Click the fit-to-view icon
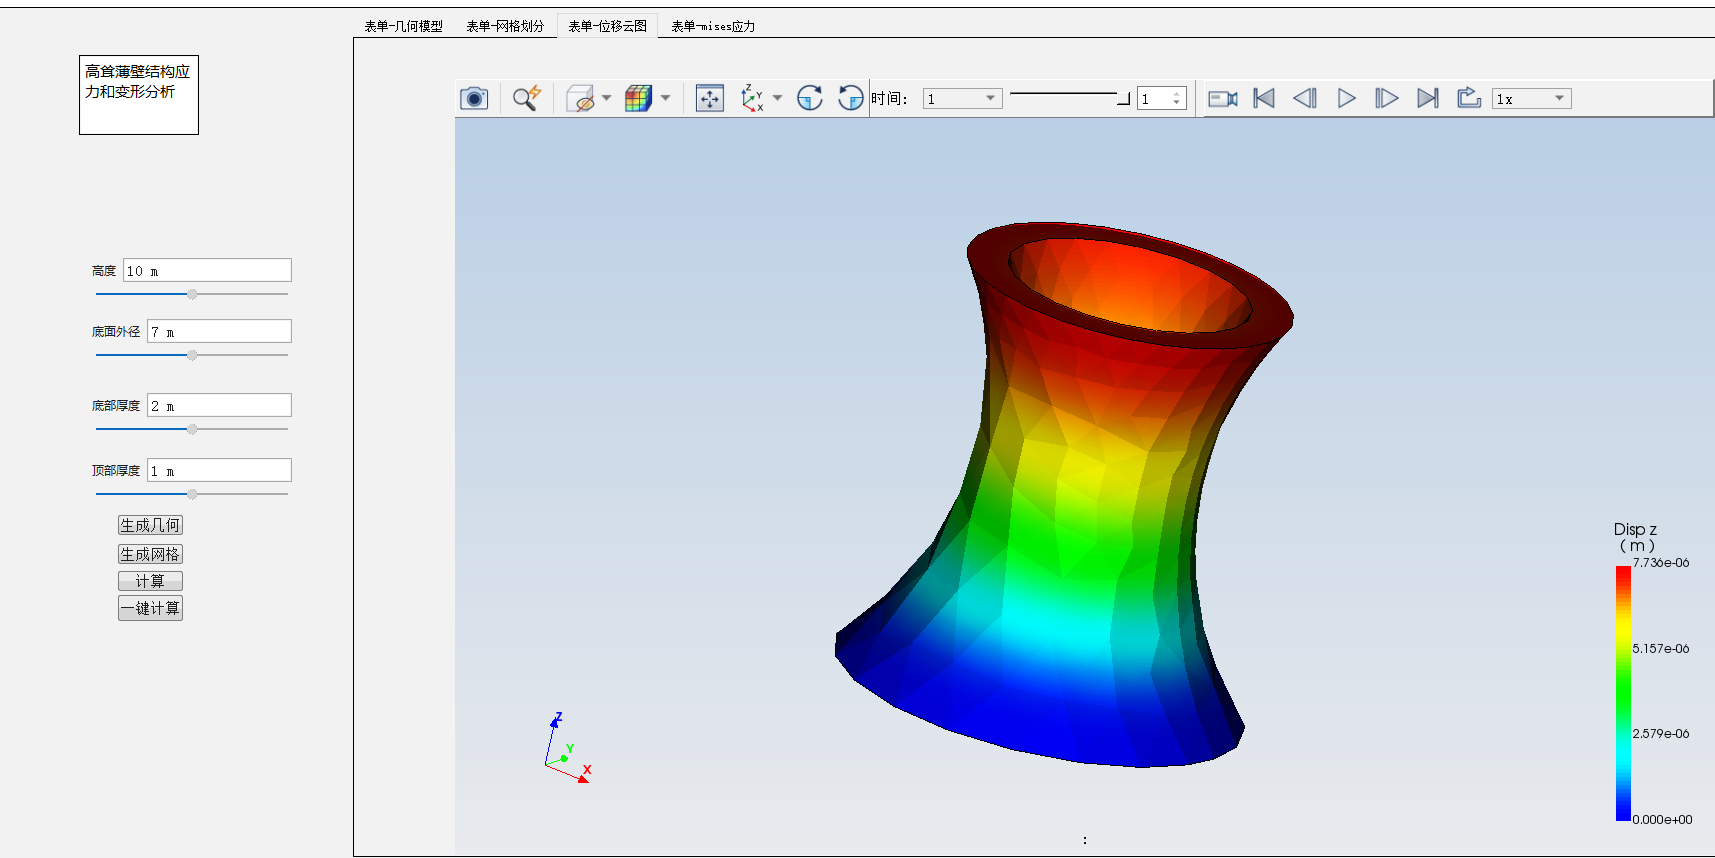This screenshot has width=1715, height=858. [710, 98]
